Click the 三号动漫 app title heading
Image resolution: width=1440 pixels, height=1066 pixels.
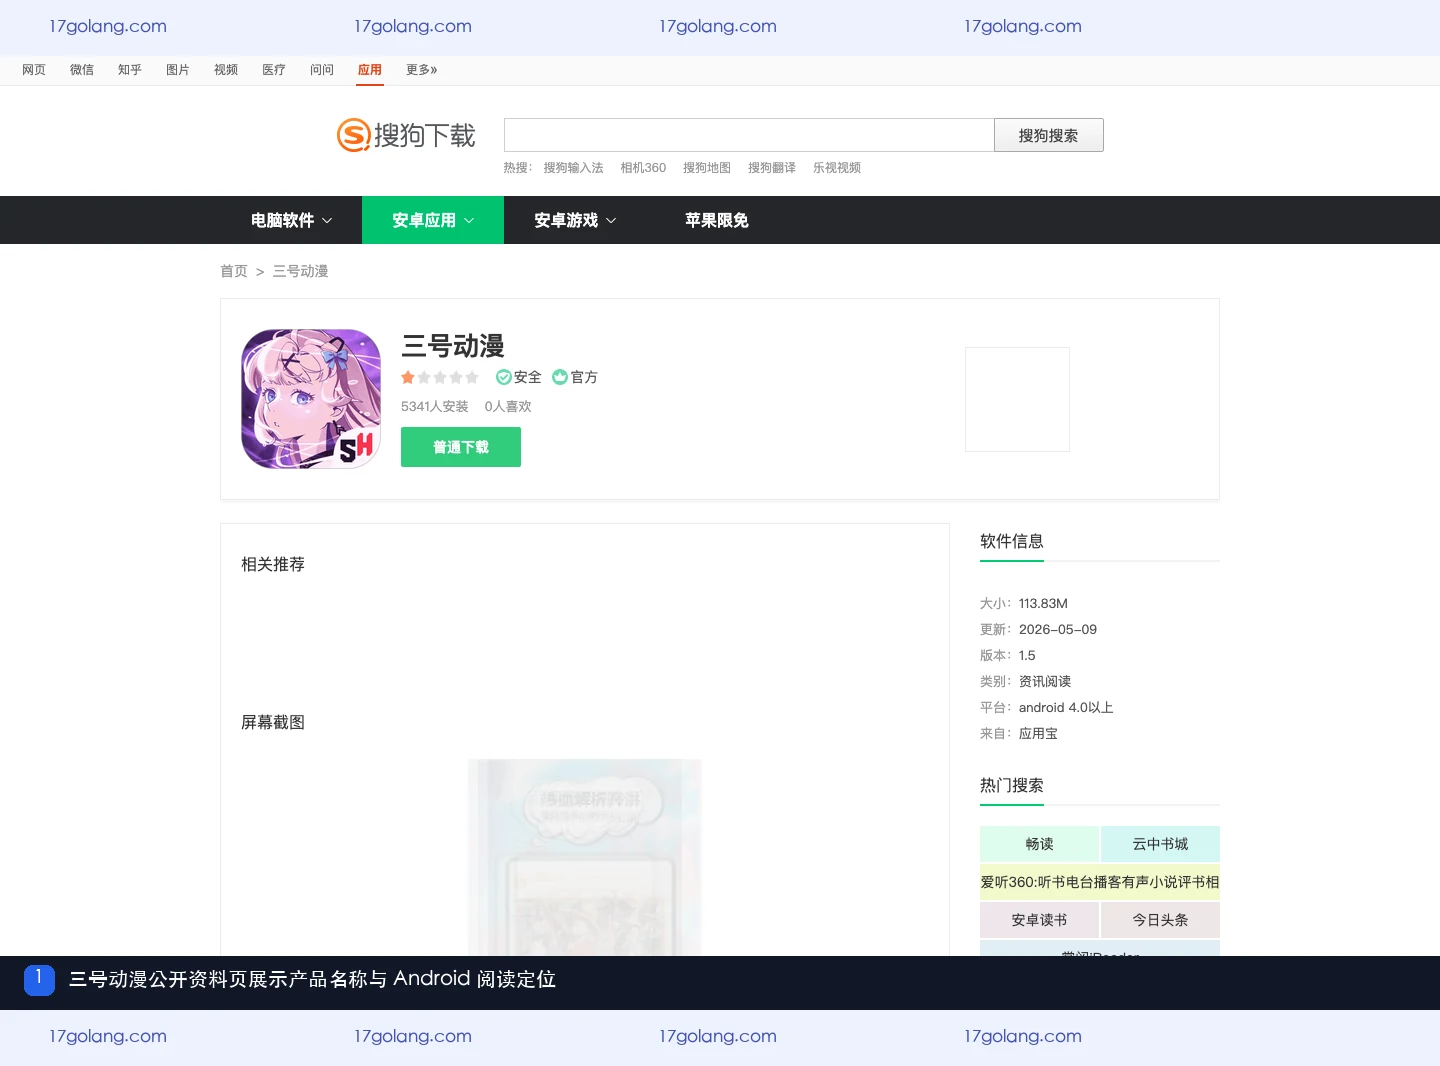click(453, 346)
